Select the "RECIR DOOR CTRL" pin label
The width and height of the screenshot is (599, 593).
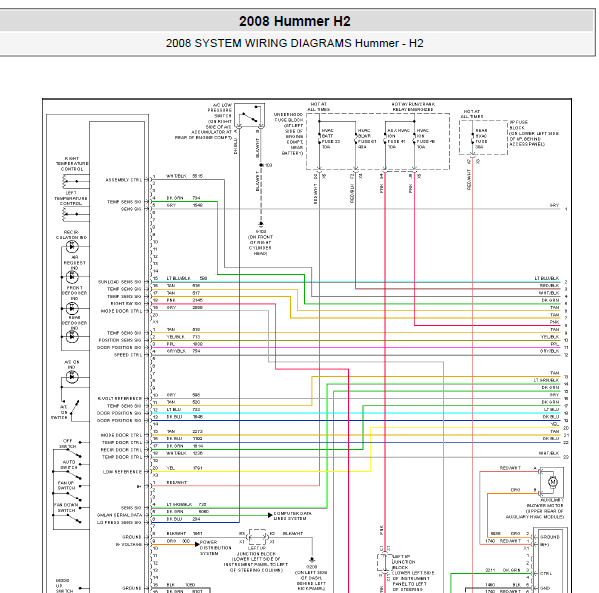121,450
